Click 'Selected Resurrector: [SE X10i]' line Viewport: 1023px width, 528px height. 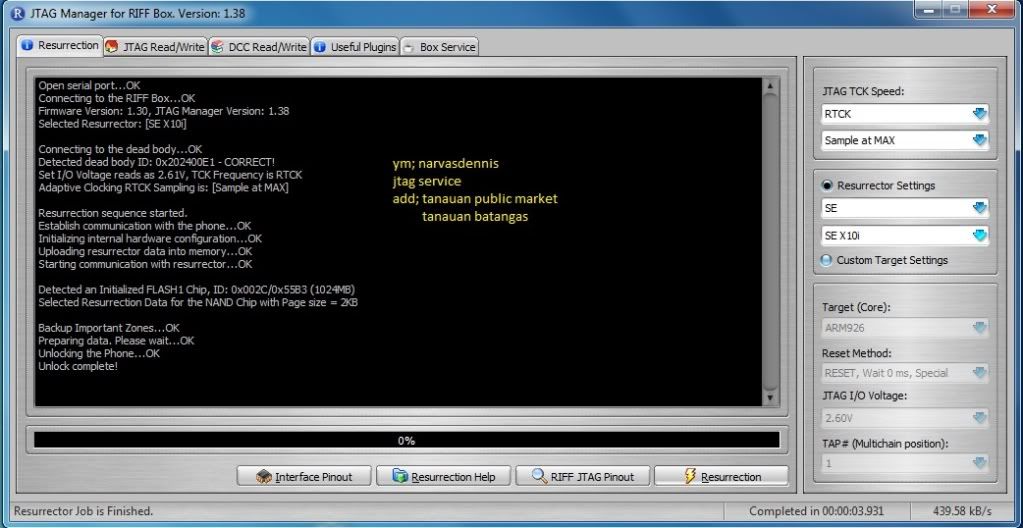click(x=113, y=124)
